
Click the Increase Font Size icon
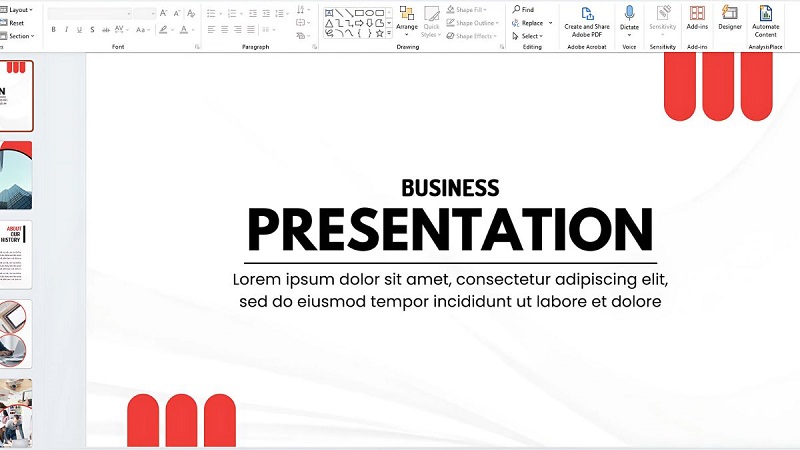click(x=165, y=14)
